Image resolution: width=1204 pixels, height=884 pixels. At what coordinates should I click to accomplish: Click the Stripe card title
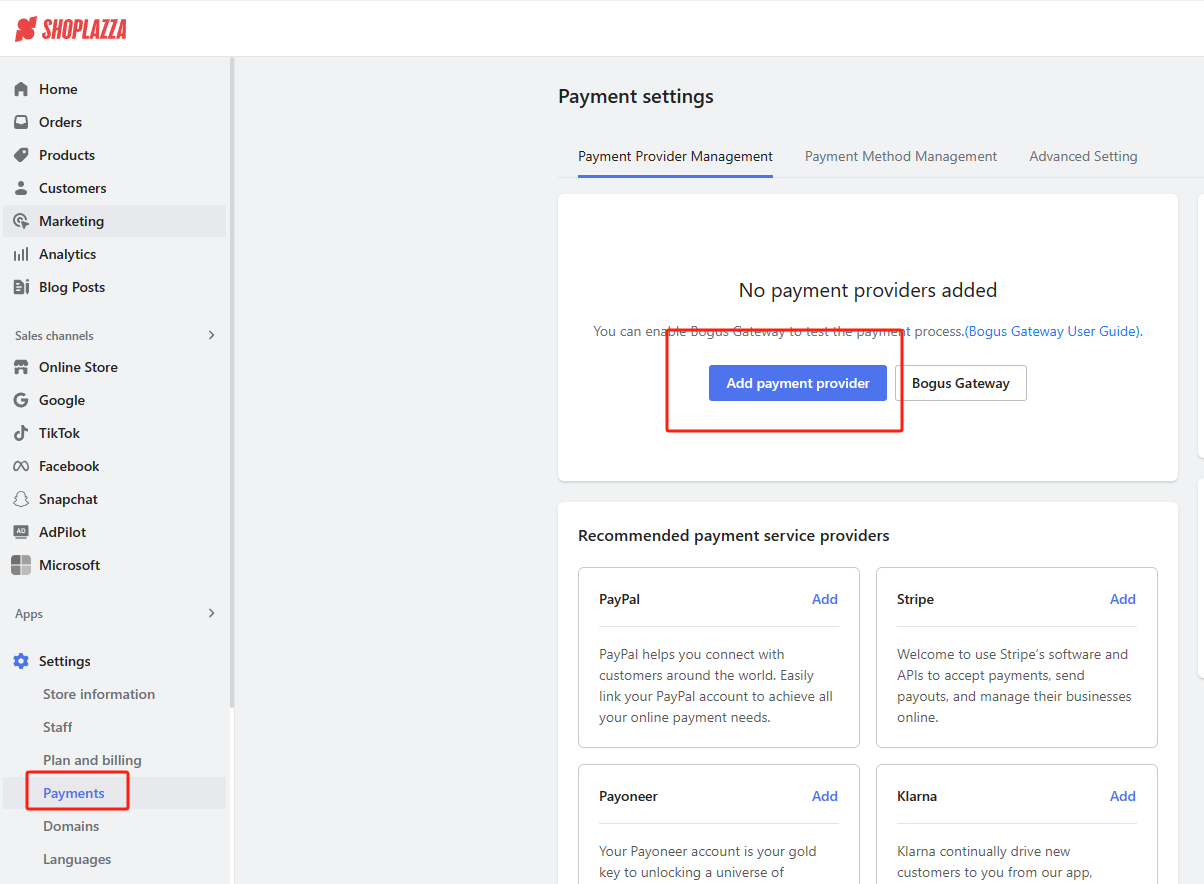coord(915,600)
